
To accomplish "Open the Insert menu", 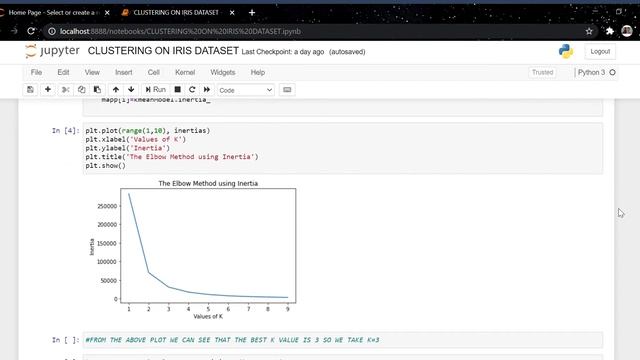I will [x=124, y=72].
